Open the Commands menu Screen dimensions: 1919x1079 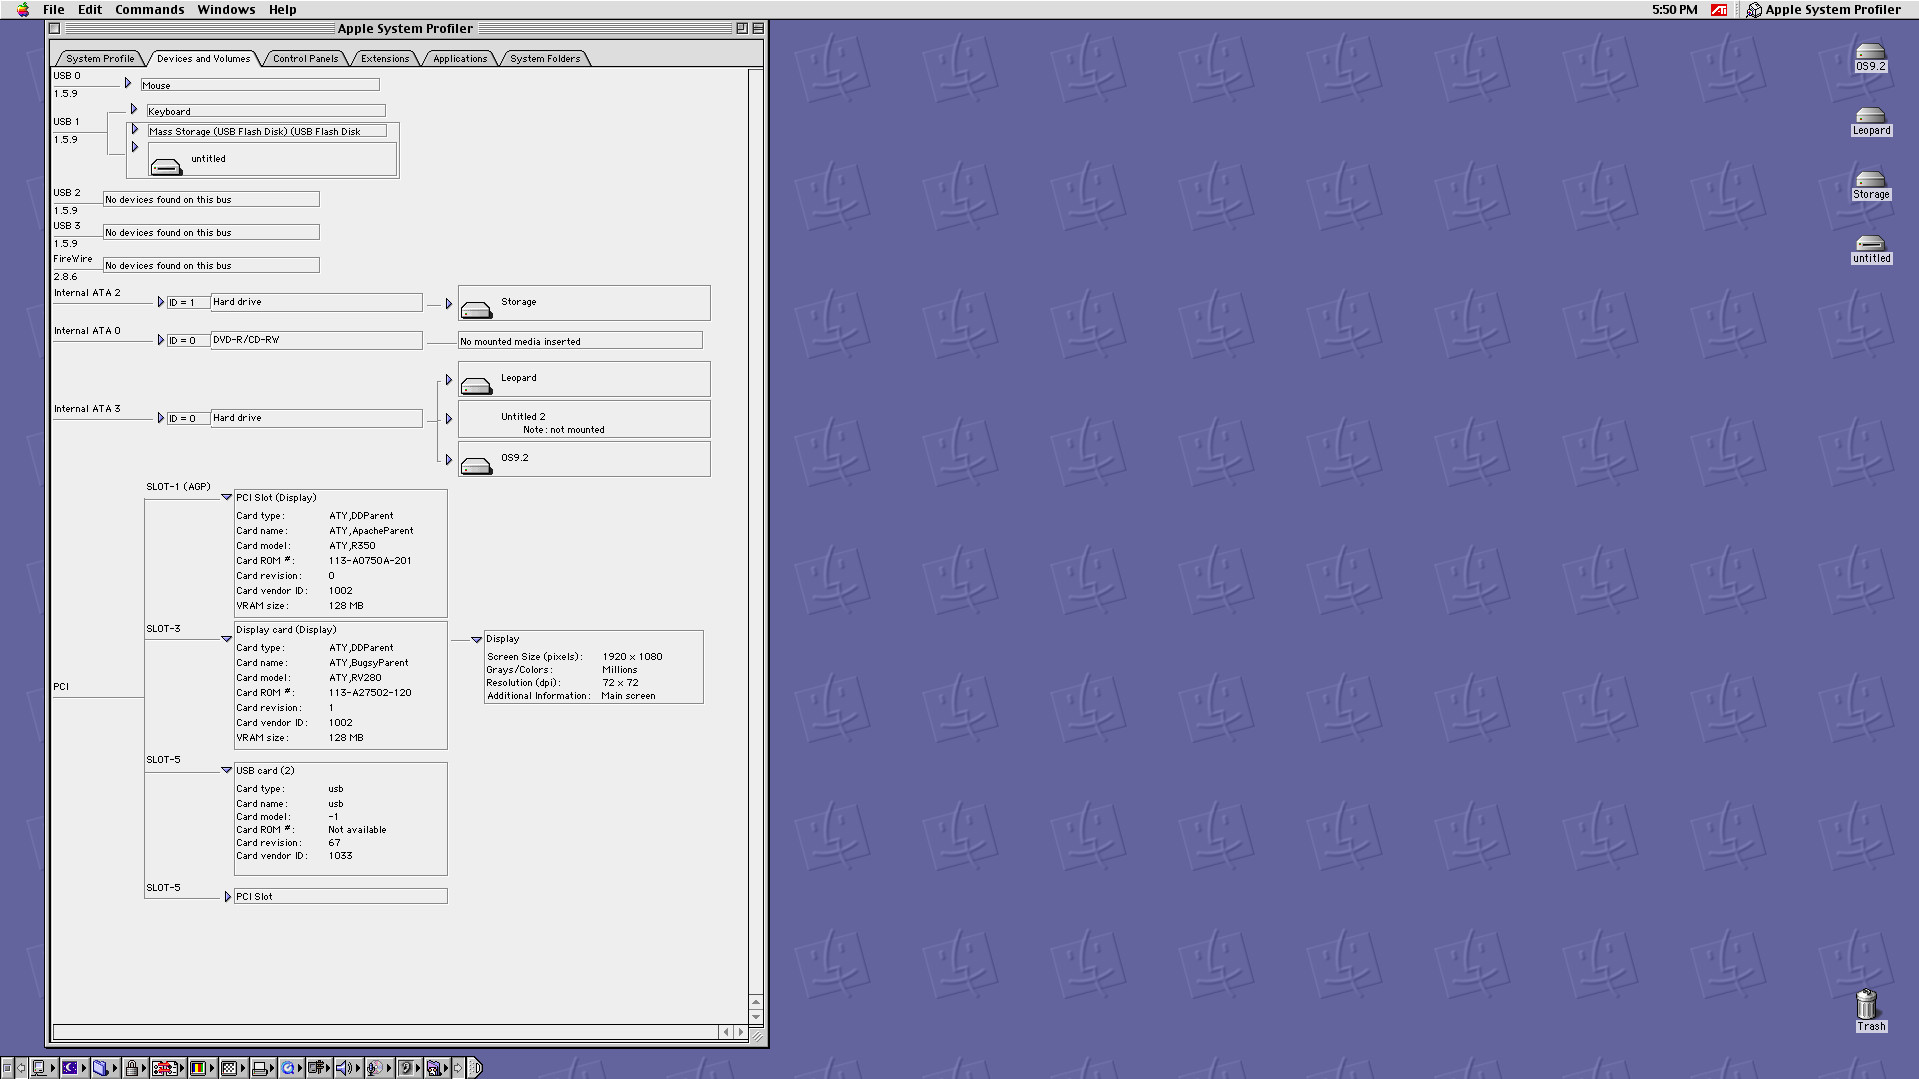click(149, 10)
